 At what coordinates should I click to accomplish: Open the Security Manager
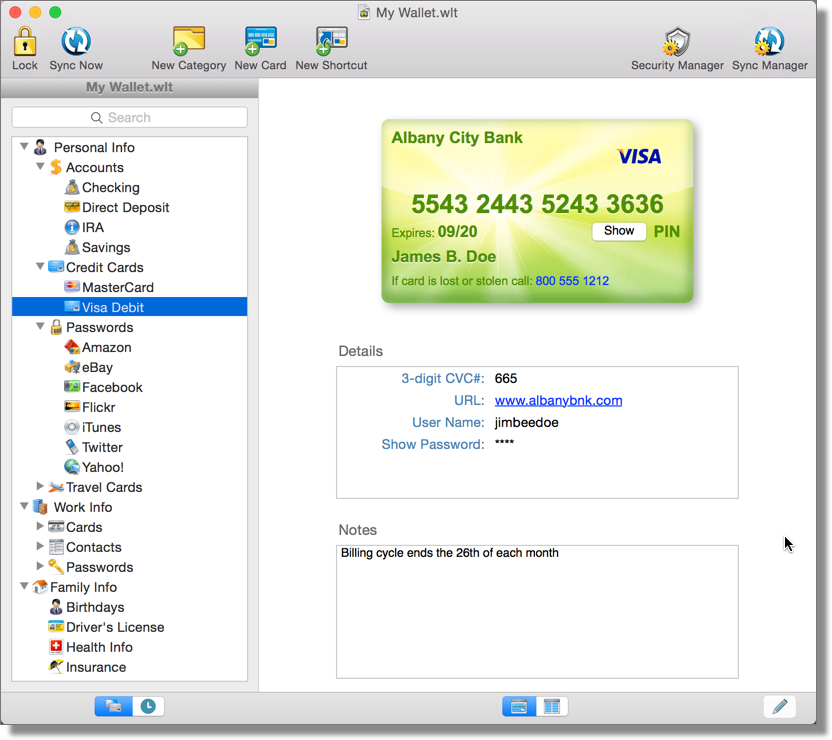coord(677,41)
